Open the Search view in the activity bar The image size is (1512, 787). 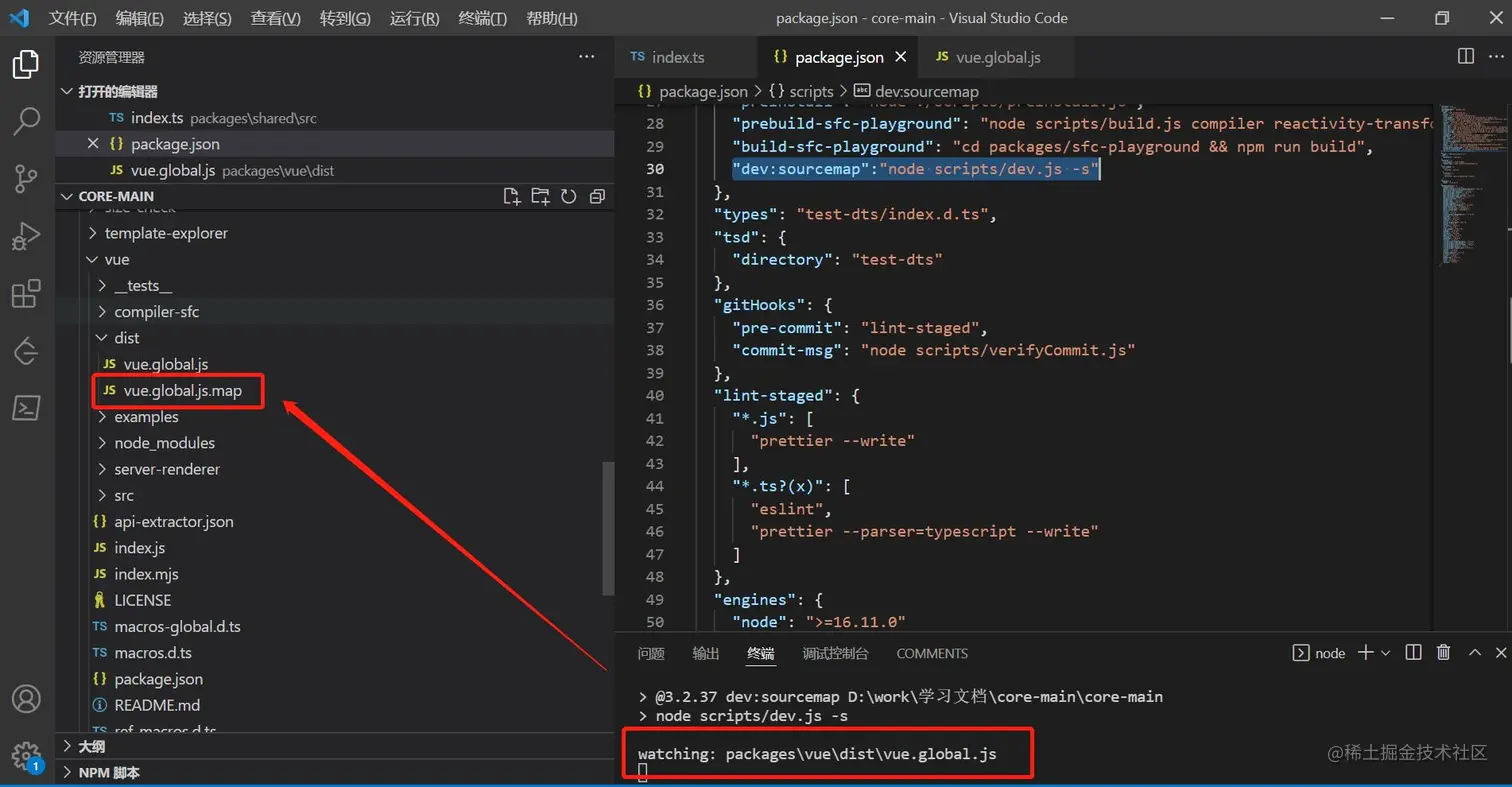tap(26, 122)
